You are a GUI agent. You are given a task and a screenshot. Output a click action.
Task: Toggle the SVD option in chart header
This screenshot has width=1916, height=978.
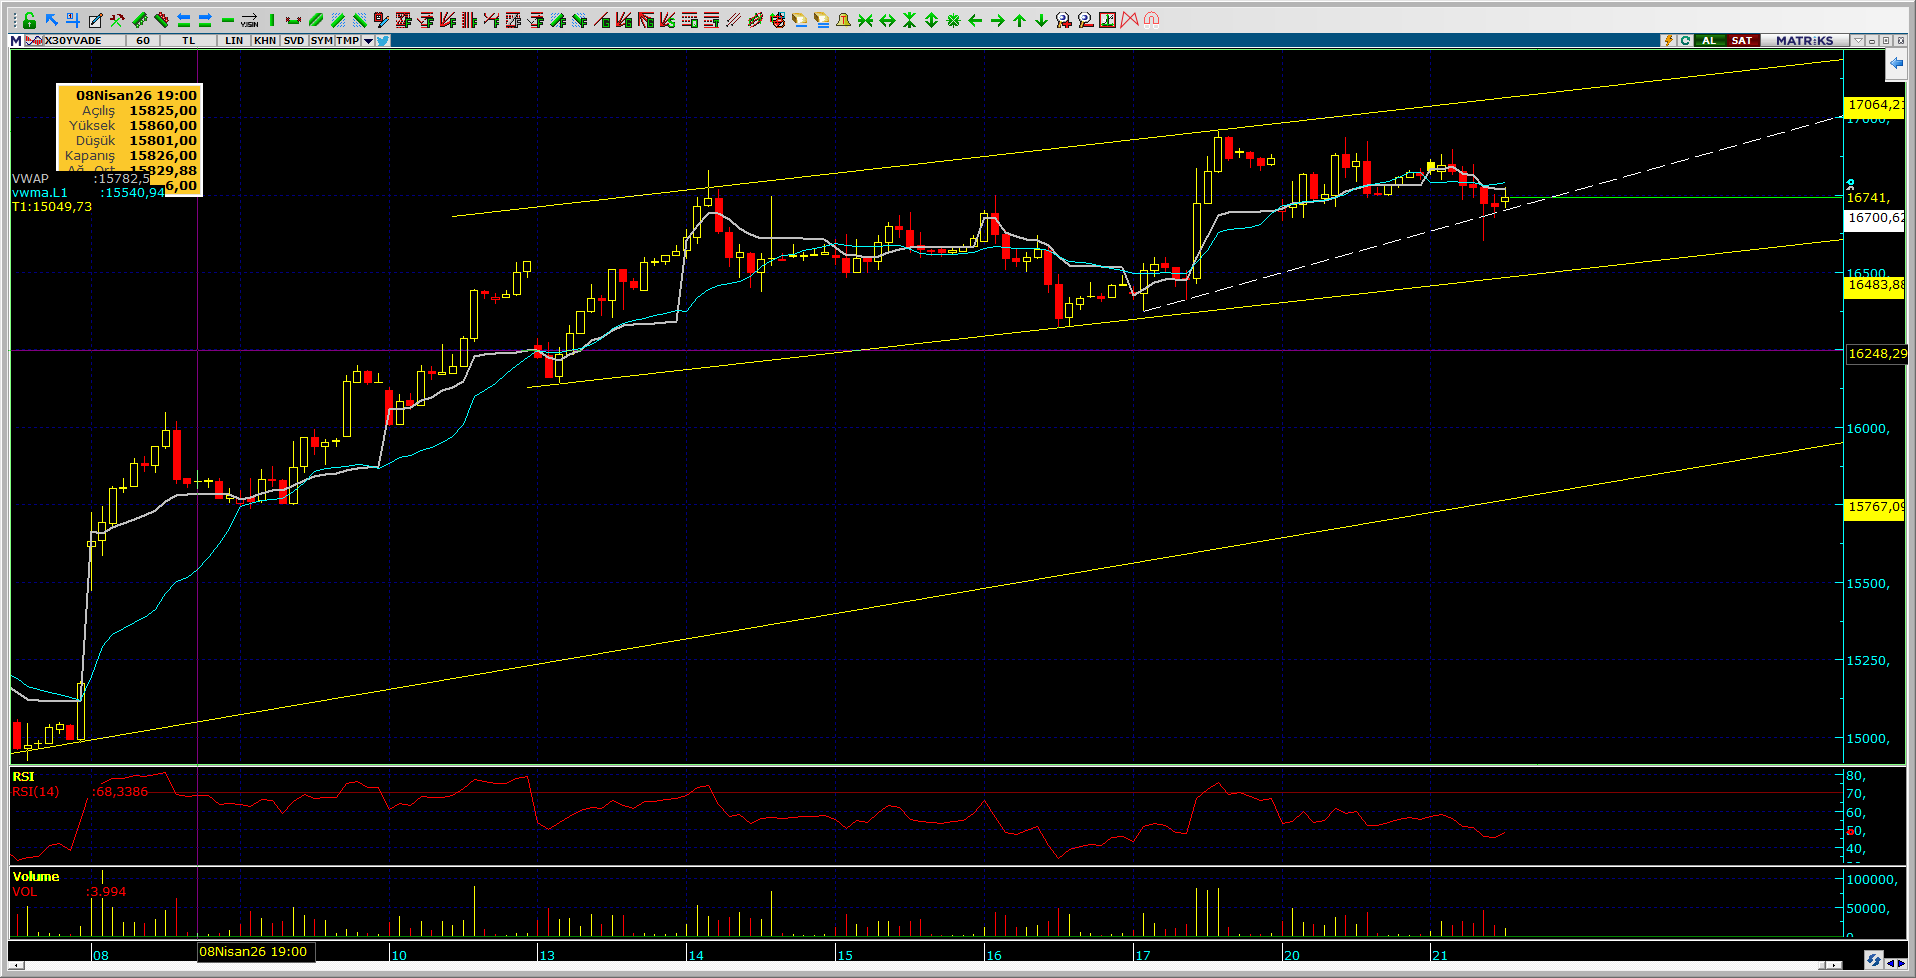coord(293,41)
